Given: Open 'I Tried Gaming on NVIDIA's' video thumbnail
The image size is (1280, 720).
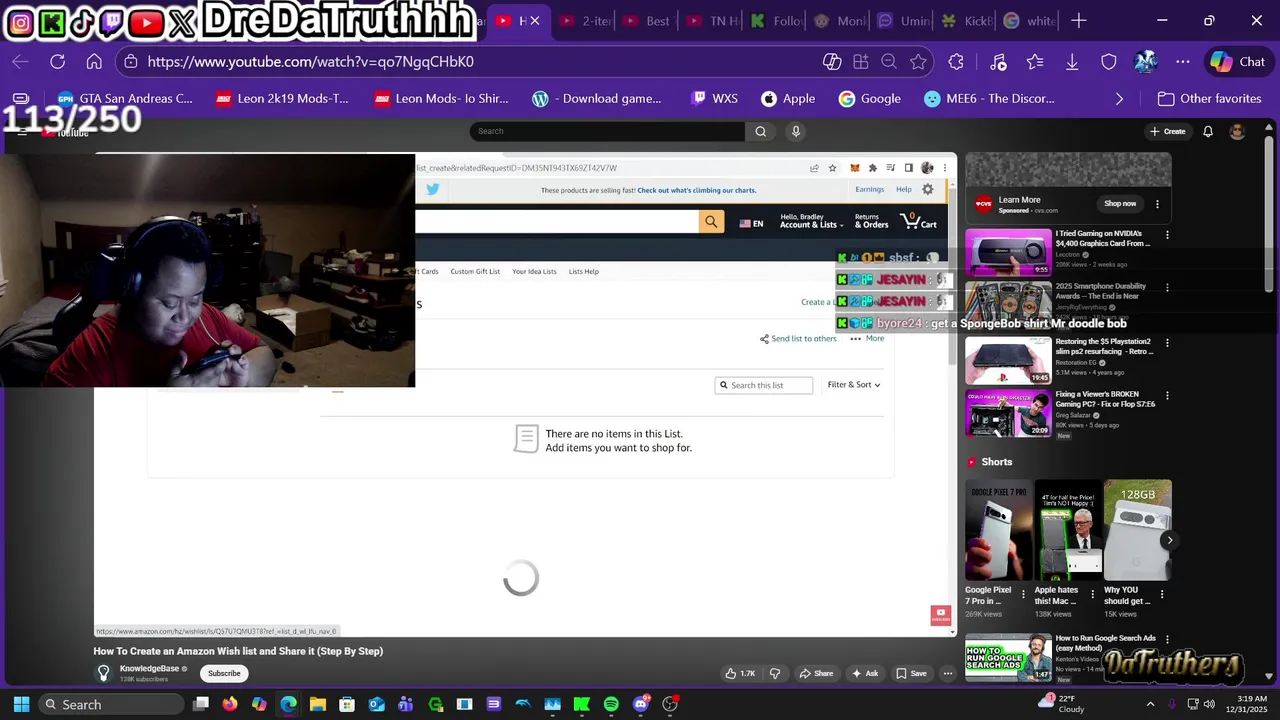Looking at the screenshot, I should [x=1008, y=252].
